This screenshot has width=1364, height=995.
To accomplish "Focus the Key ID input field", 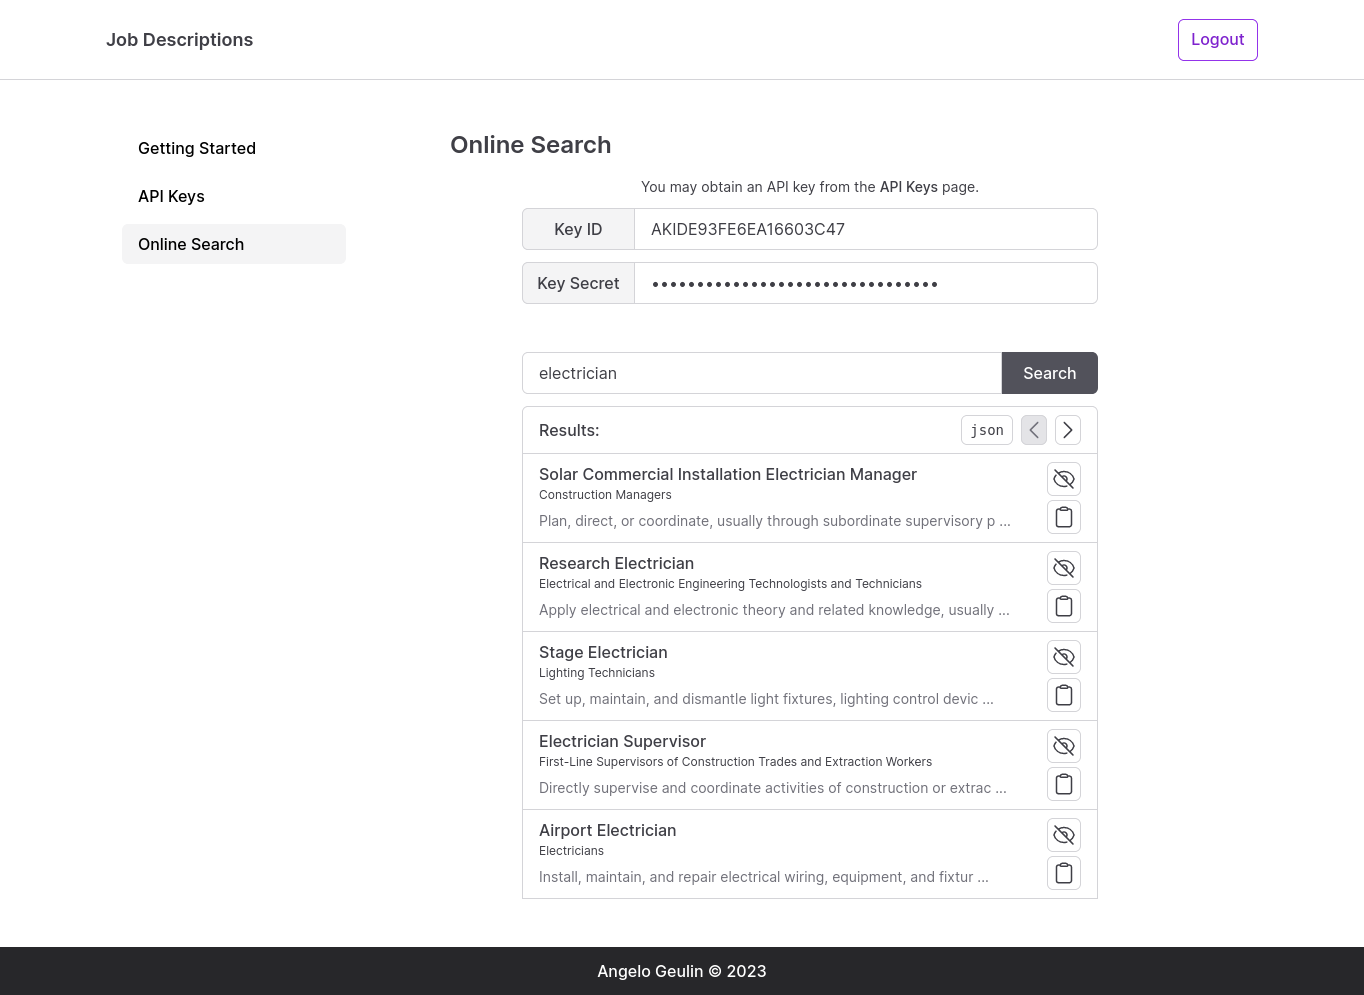I will tap(866, 229).
